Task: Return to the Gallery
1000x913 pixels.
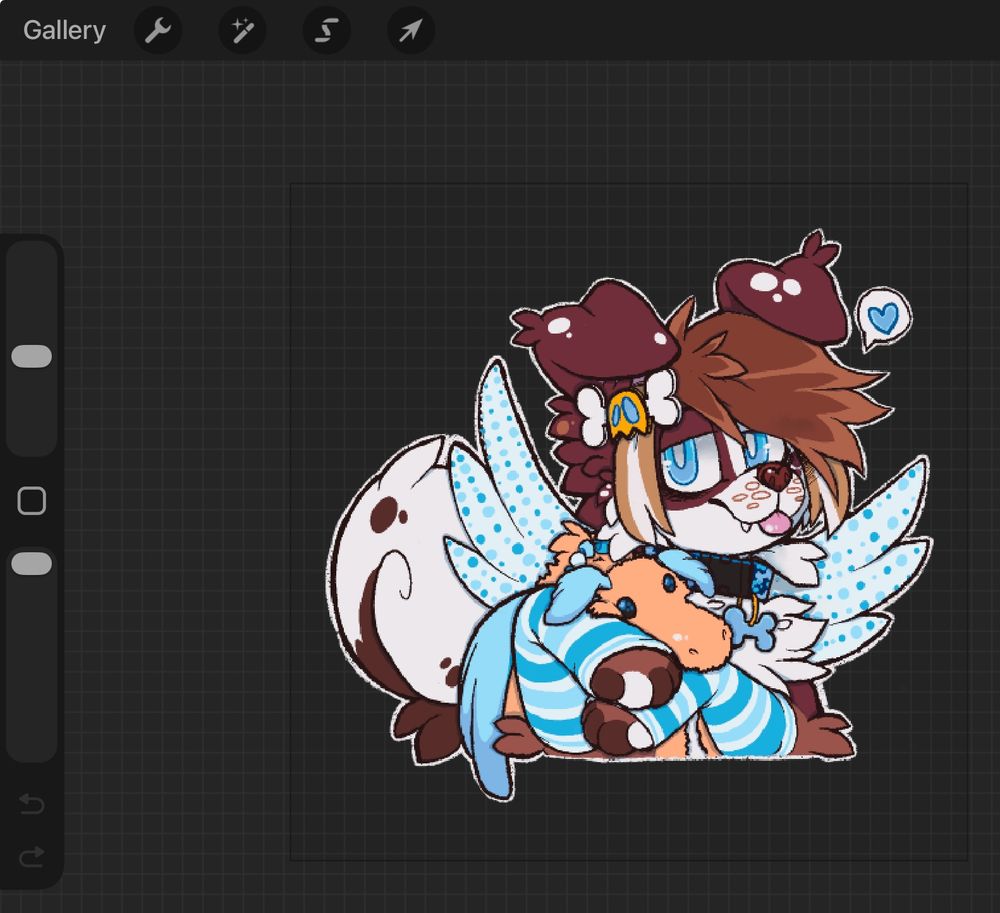Action: [63, 30]
